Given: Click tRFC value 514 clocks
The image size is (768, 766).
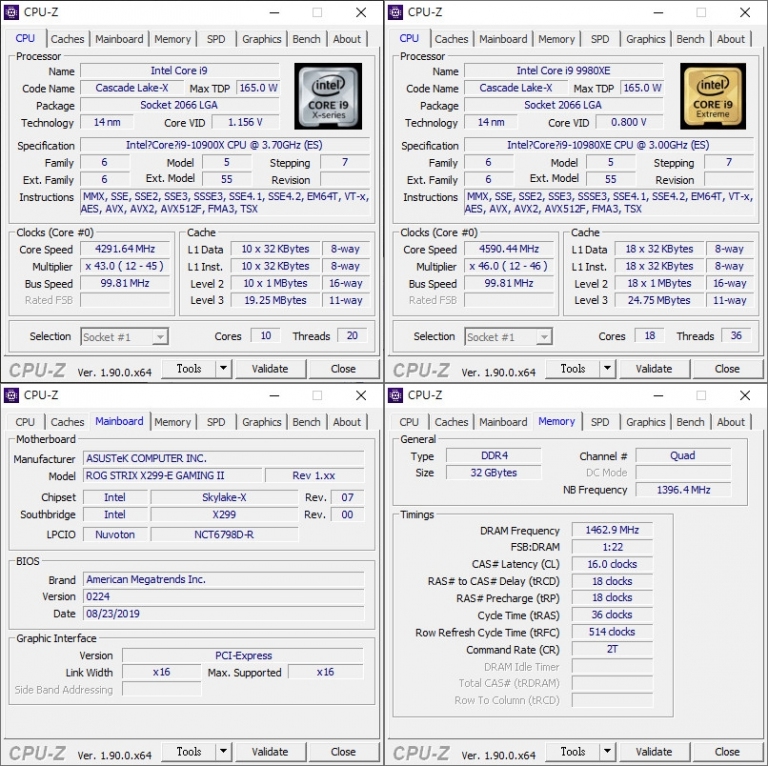Looking at the screenshot, I should (x=612, y=632).
